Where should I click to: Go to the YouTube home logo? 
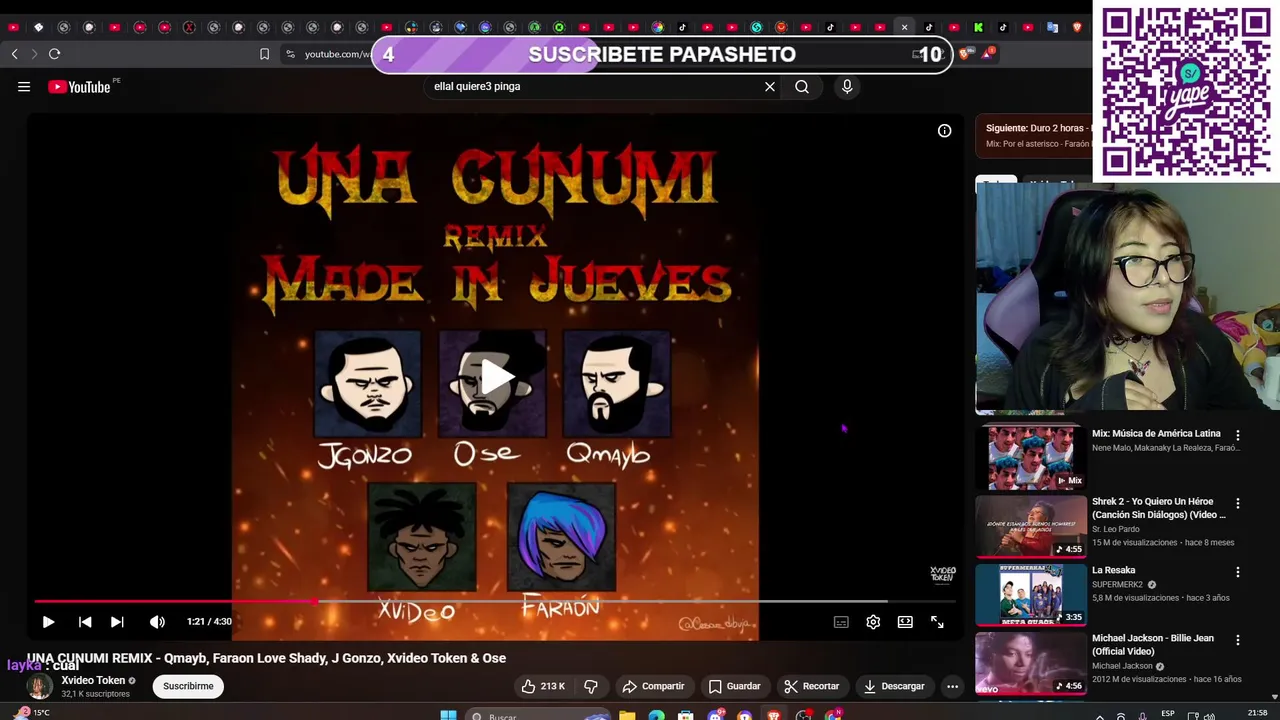(79, 87)
